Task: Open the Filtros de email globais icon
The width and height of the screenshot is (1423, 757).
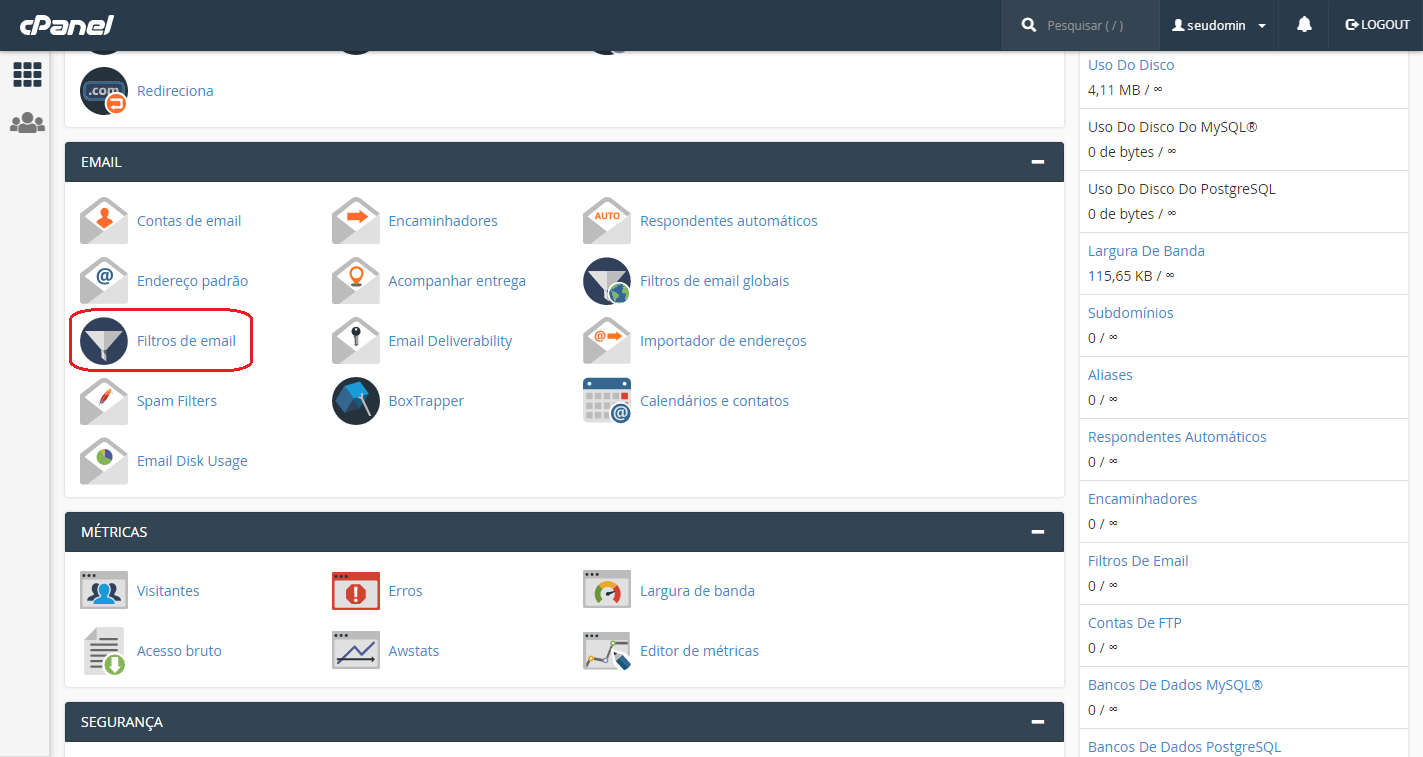Action: (x=607, y=281)
